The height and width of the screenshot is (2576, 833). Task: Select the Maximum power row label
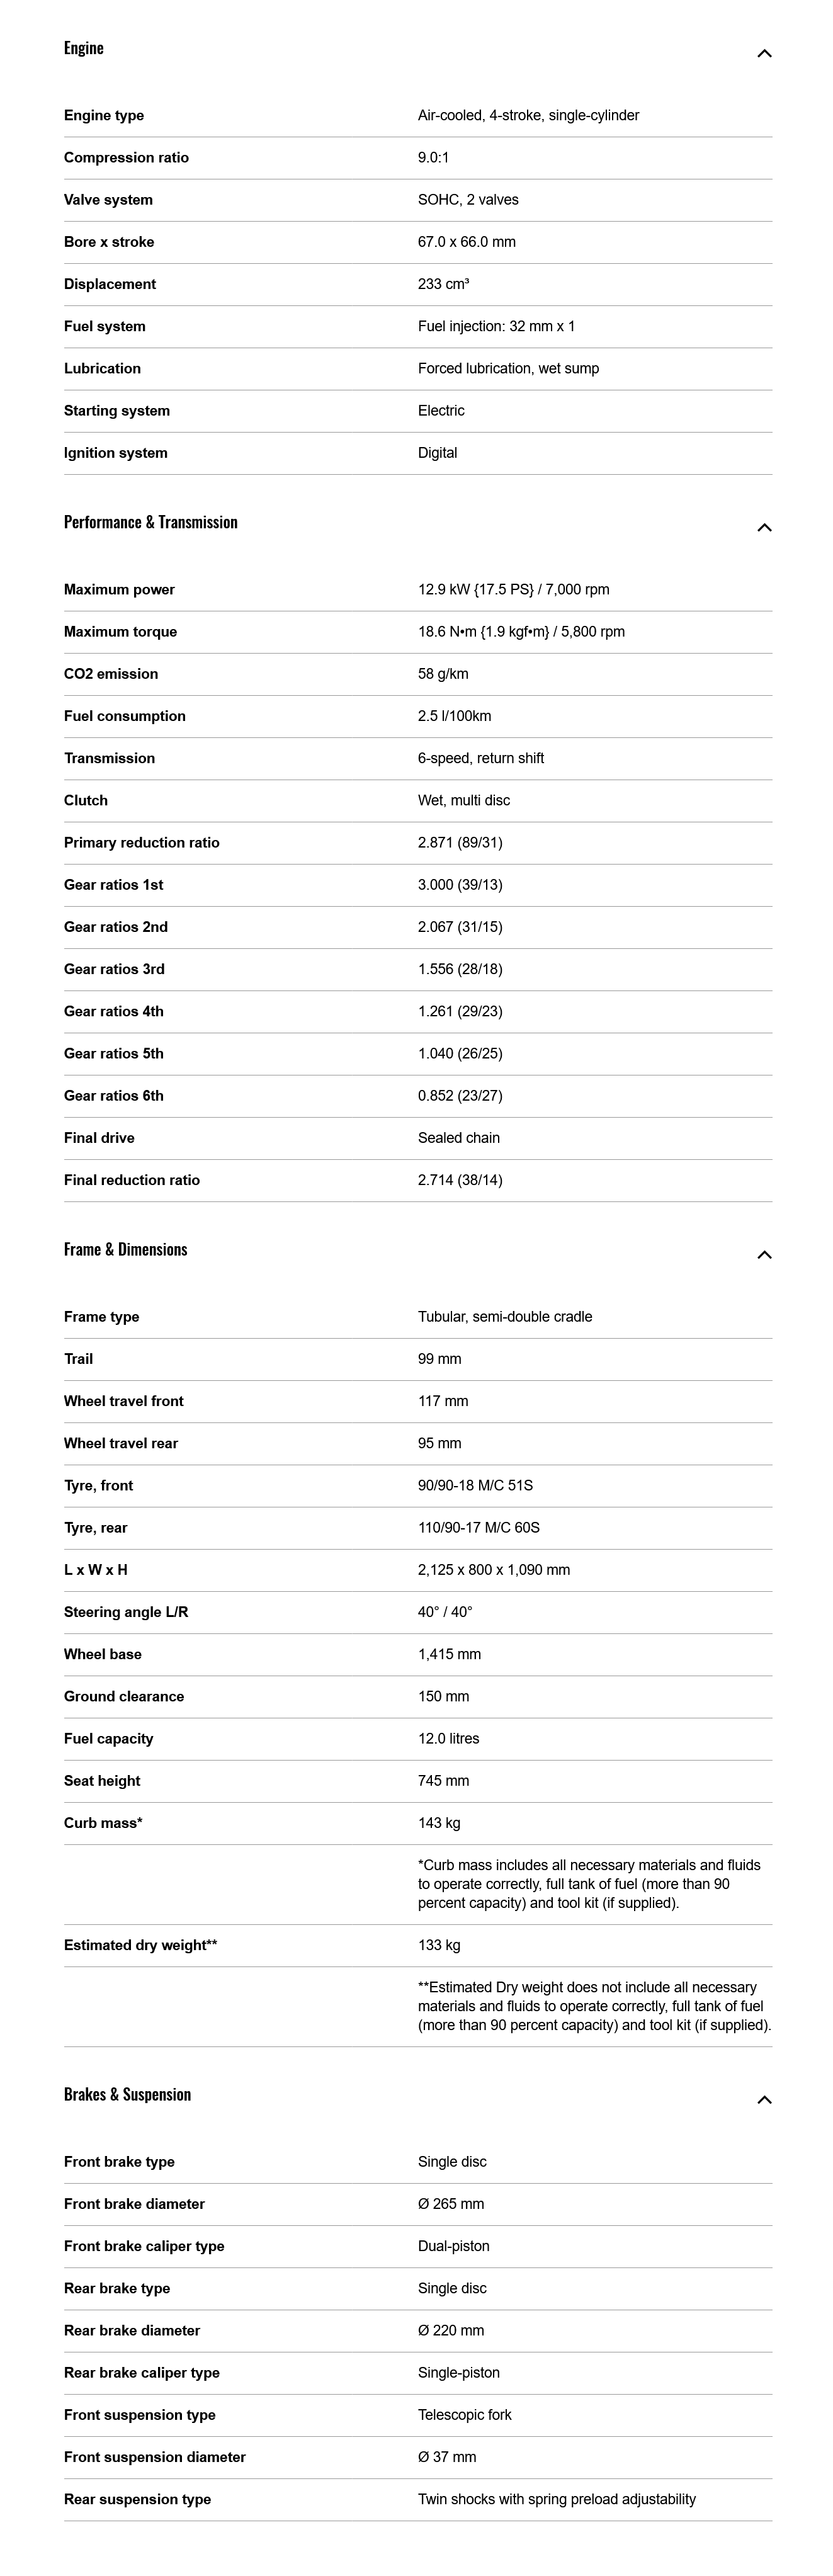[x=119, y=590]
